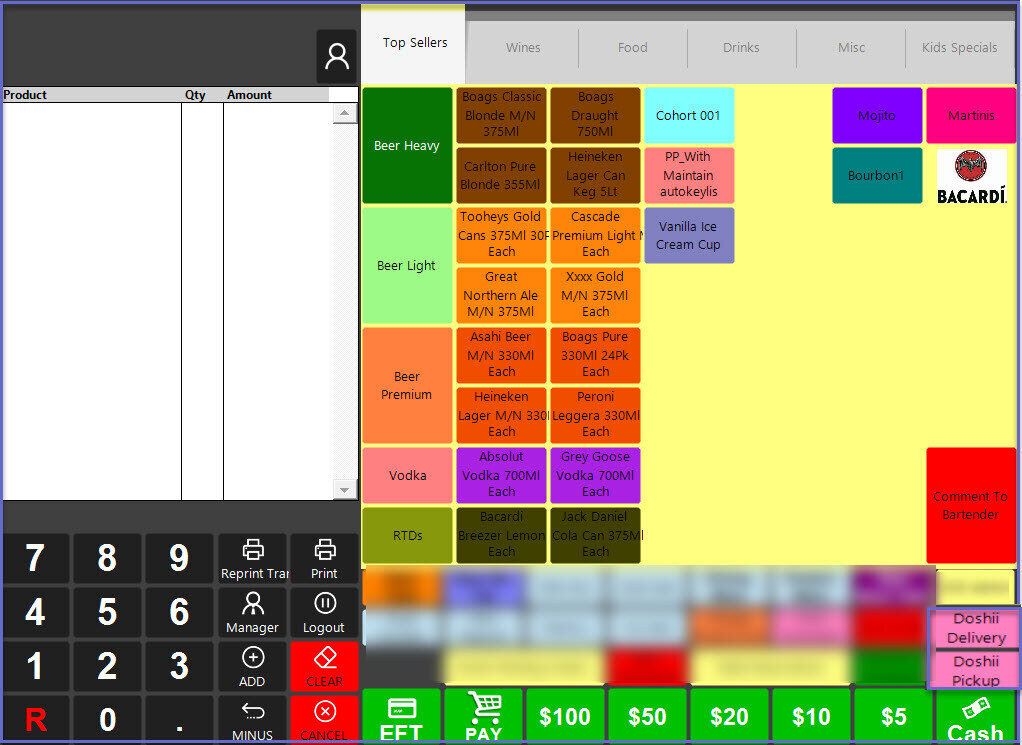1022x745 pixels.
Task: Click the red R keypad button
Action: (x=36, y=720)
